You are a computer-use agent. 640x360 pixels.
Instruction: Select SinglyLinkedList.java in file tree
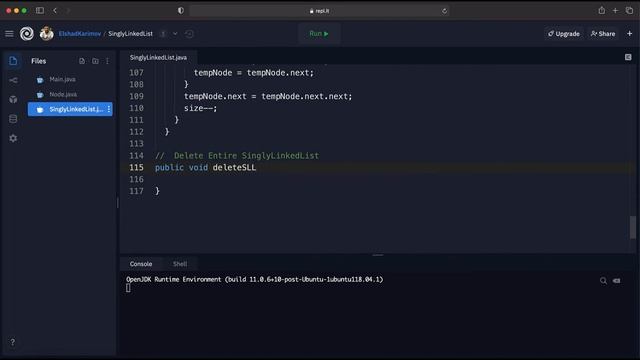70,109
